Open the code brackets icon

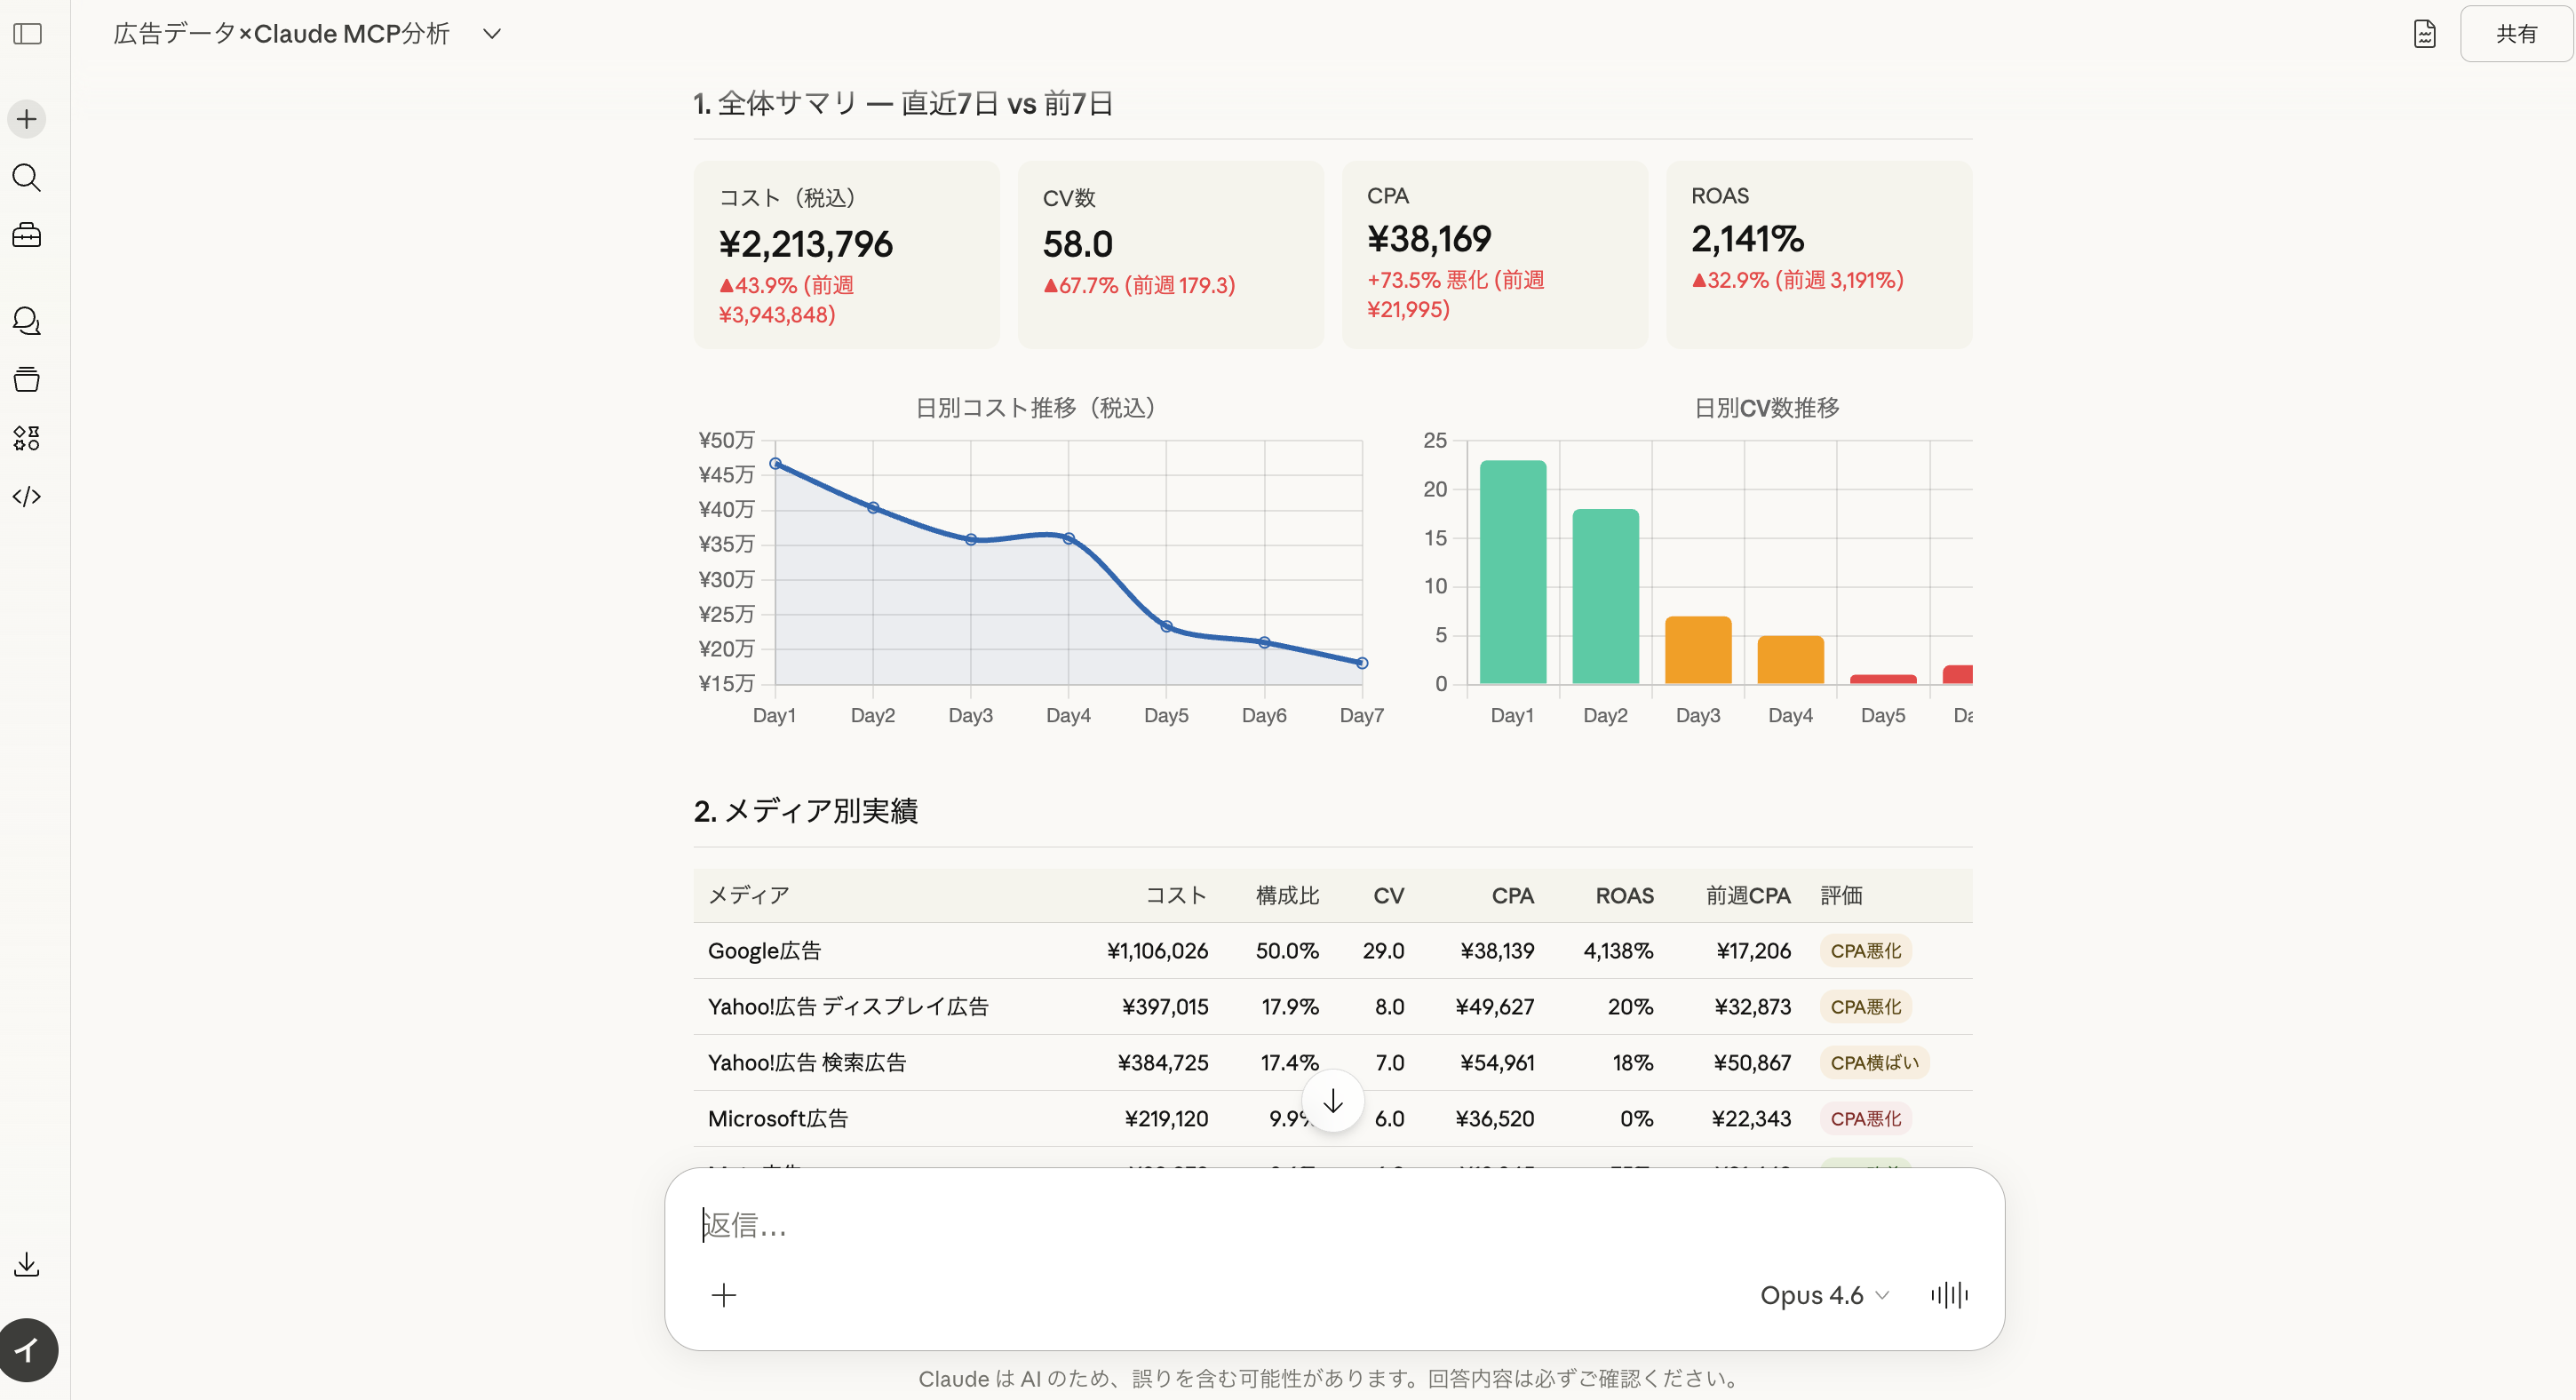click(x=27, y=497)
